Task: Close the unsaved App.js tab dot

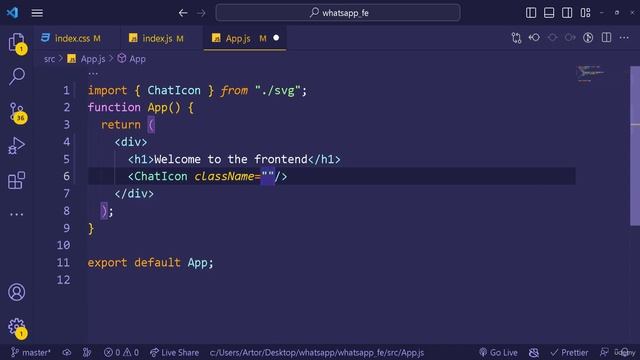Action: (x=276, y=38)
